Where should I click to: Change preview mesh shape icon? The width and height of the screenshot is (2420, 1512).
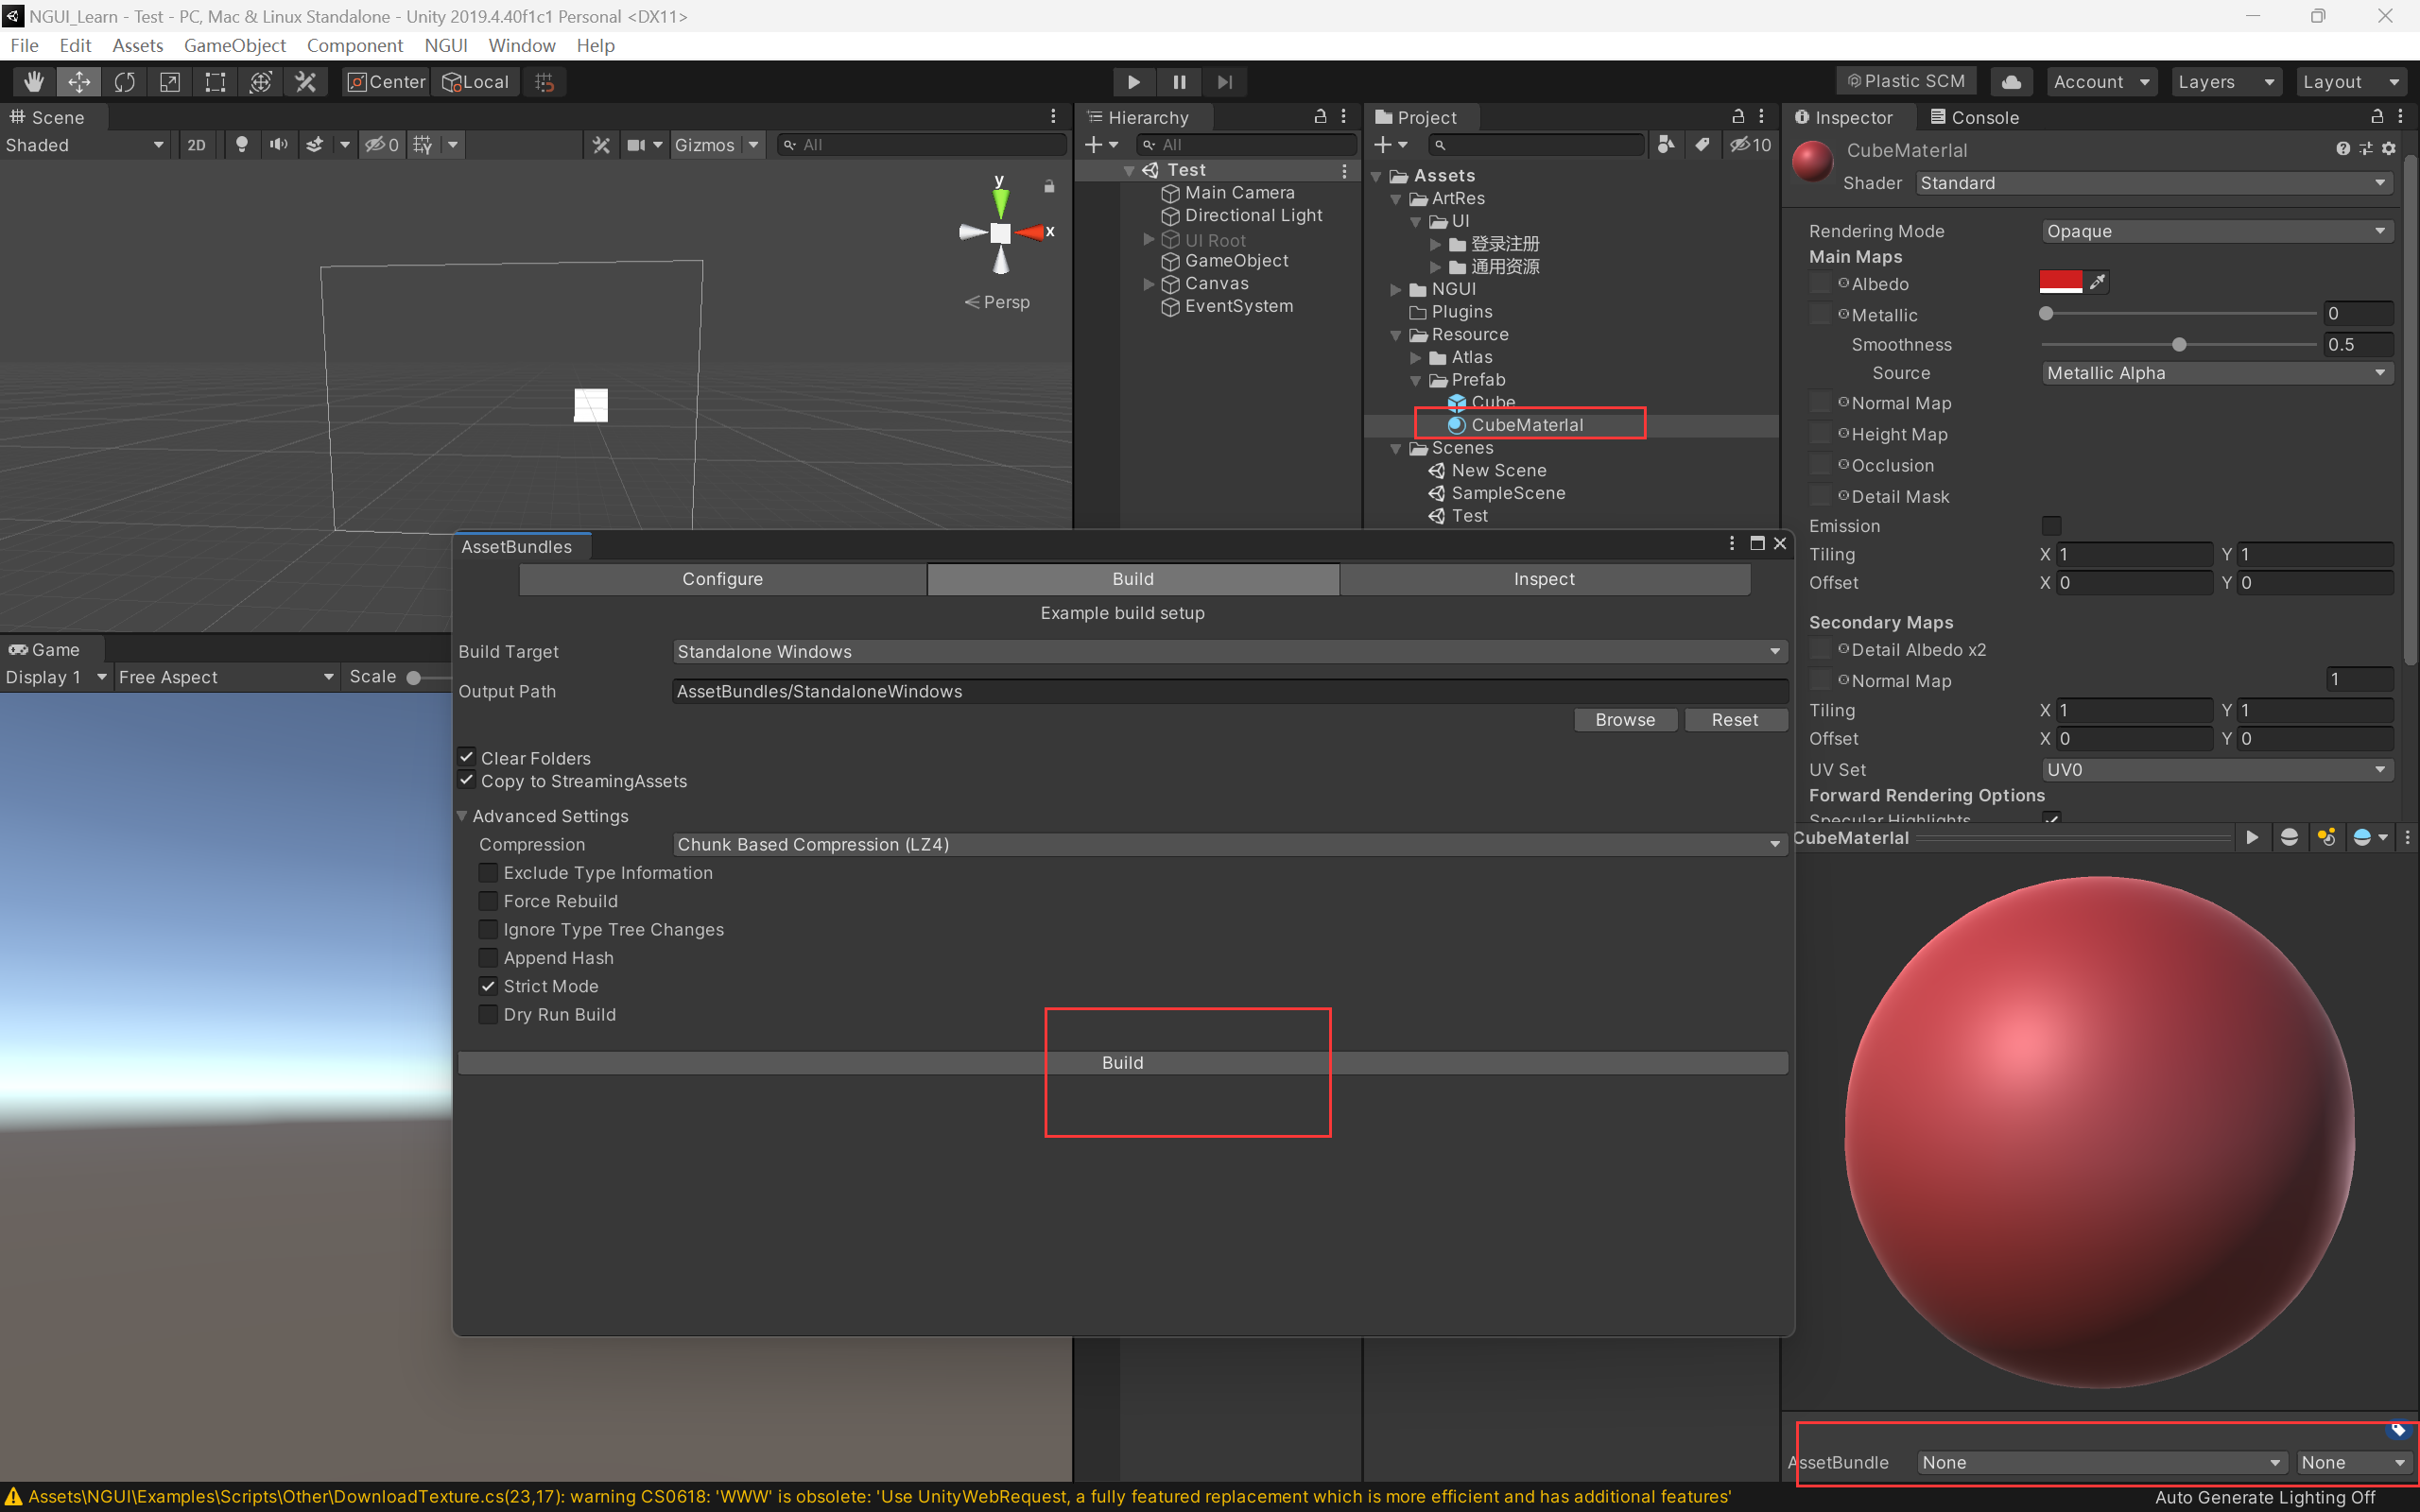click(2289, 838)
